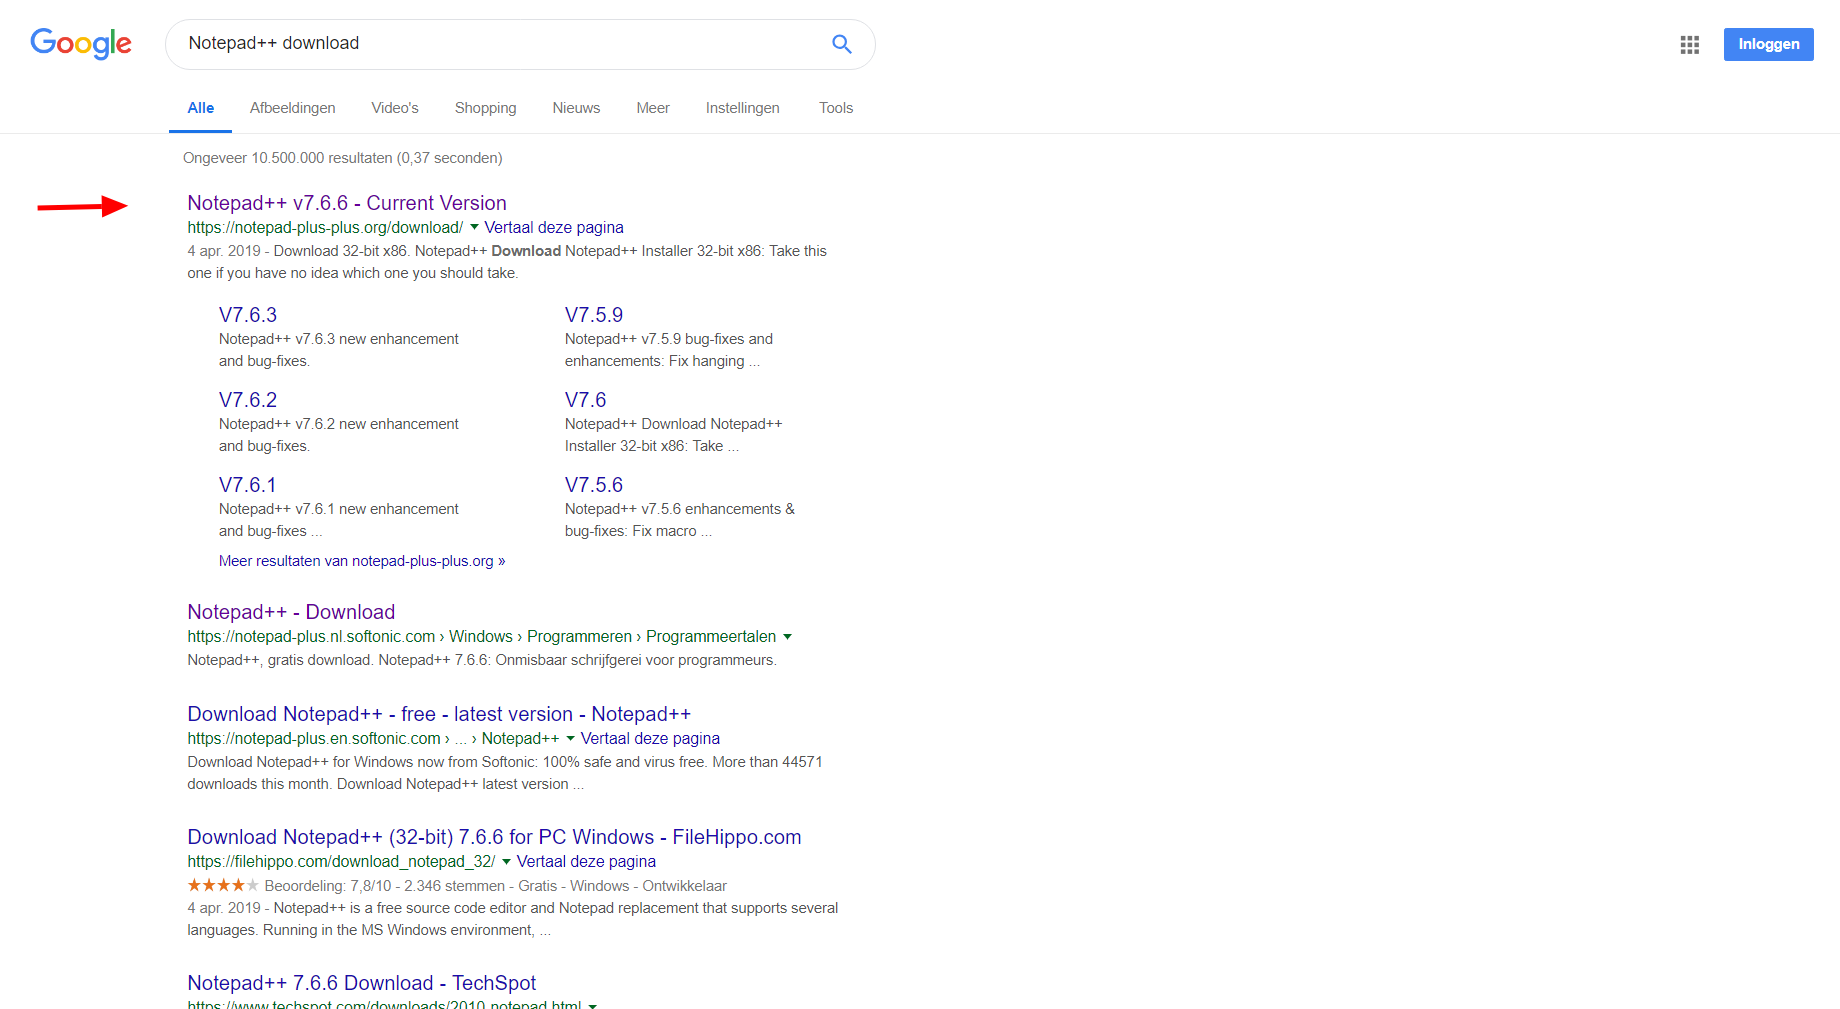Open the V7.5.6 sitelink

tap(594, 485)
